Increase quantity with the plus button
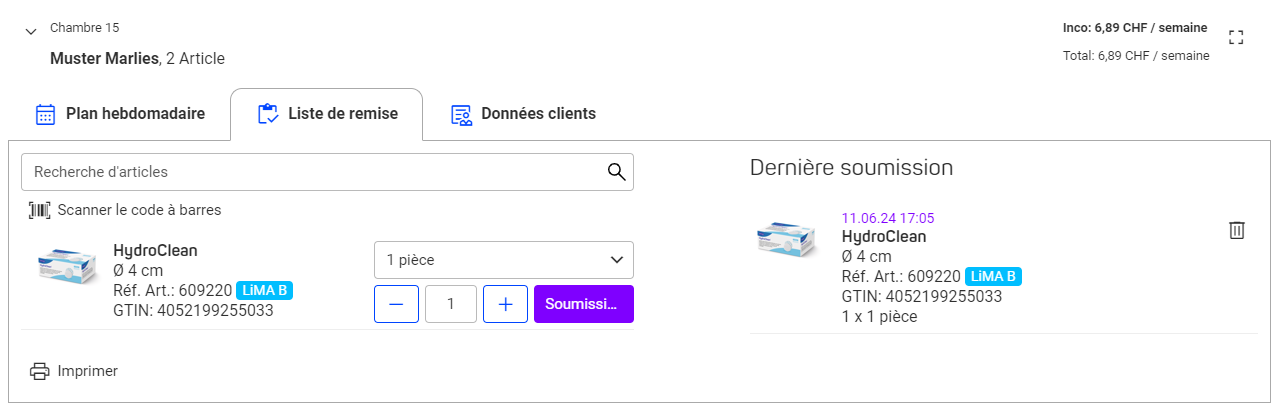 click(505, 304)
